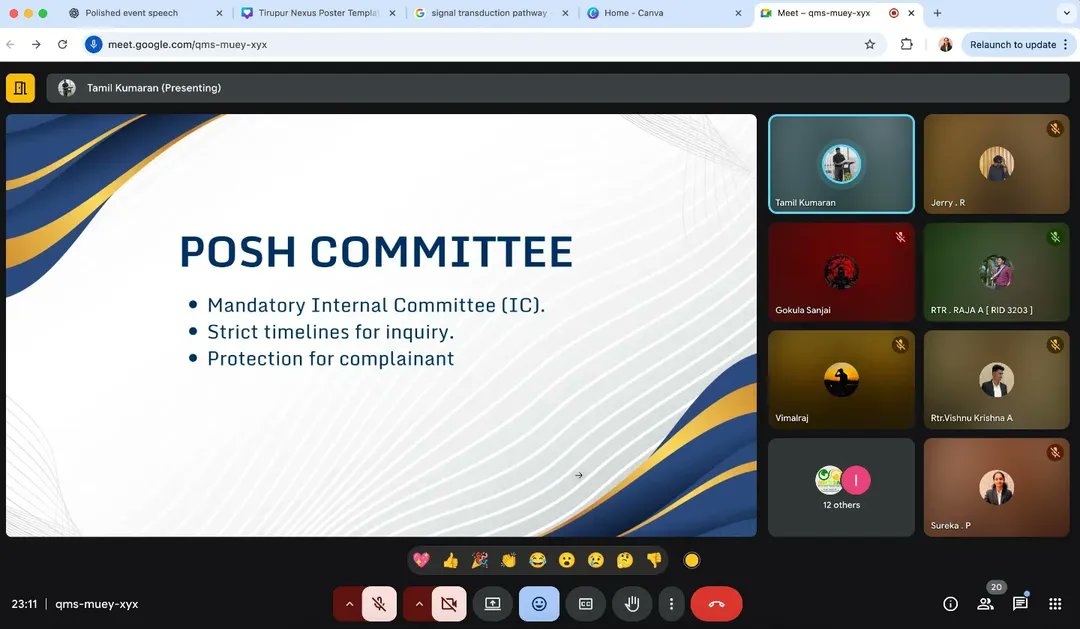
Task: Bookmark this page with the star
Action: click(x=870, y=44)
